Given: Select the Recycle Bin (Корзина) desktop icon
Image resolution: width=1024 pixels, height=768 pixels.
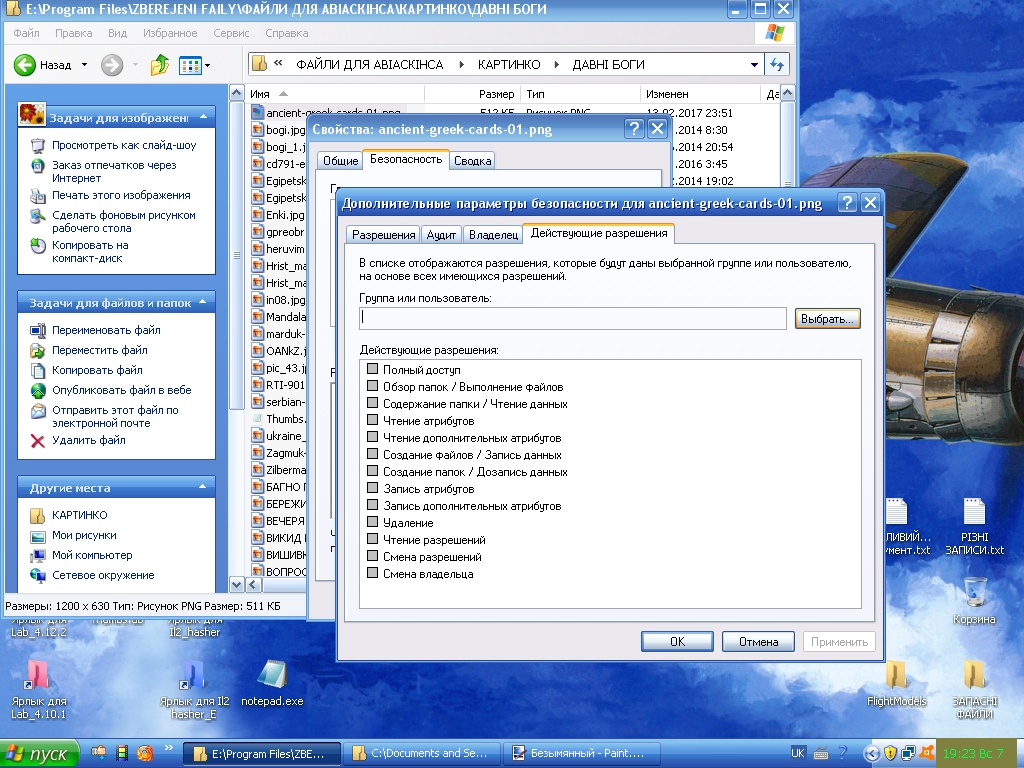Looking at the screenshot, I should tap(974, 592).
